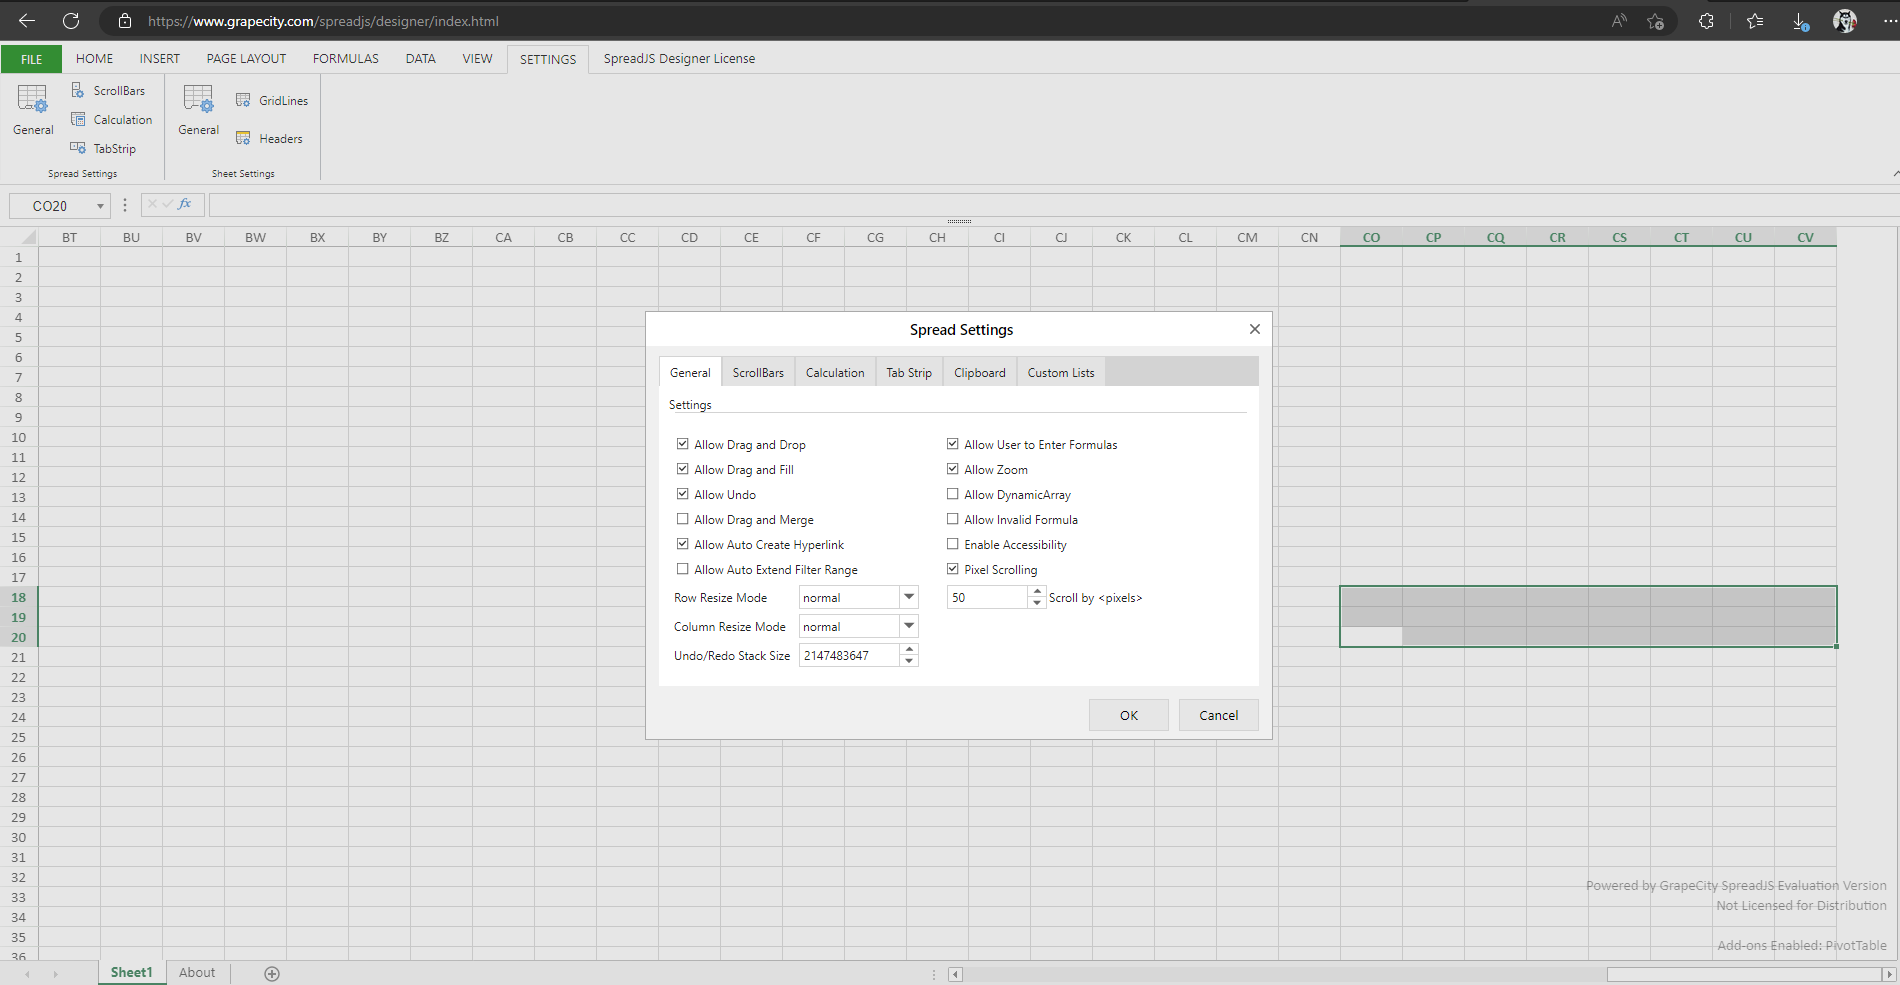Uncheck Allow Drag and Drop

pos(683,443)
